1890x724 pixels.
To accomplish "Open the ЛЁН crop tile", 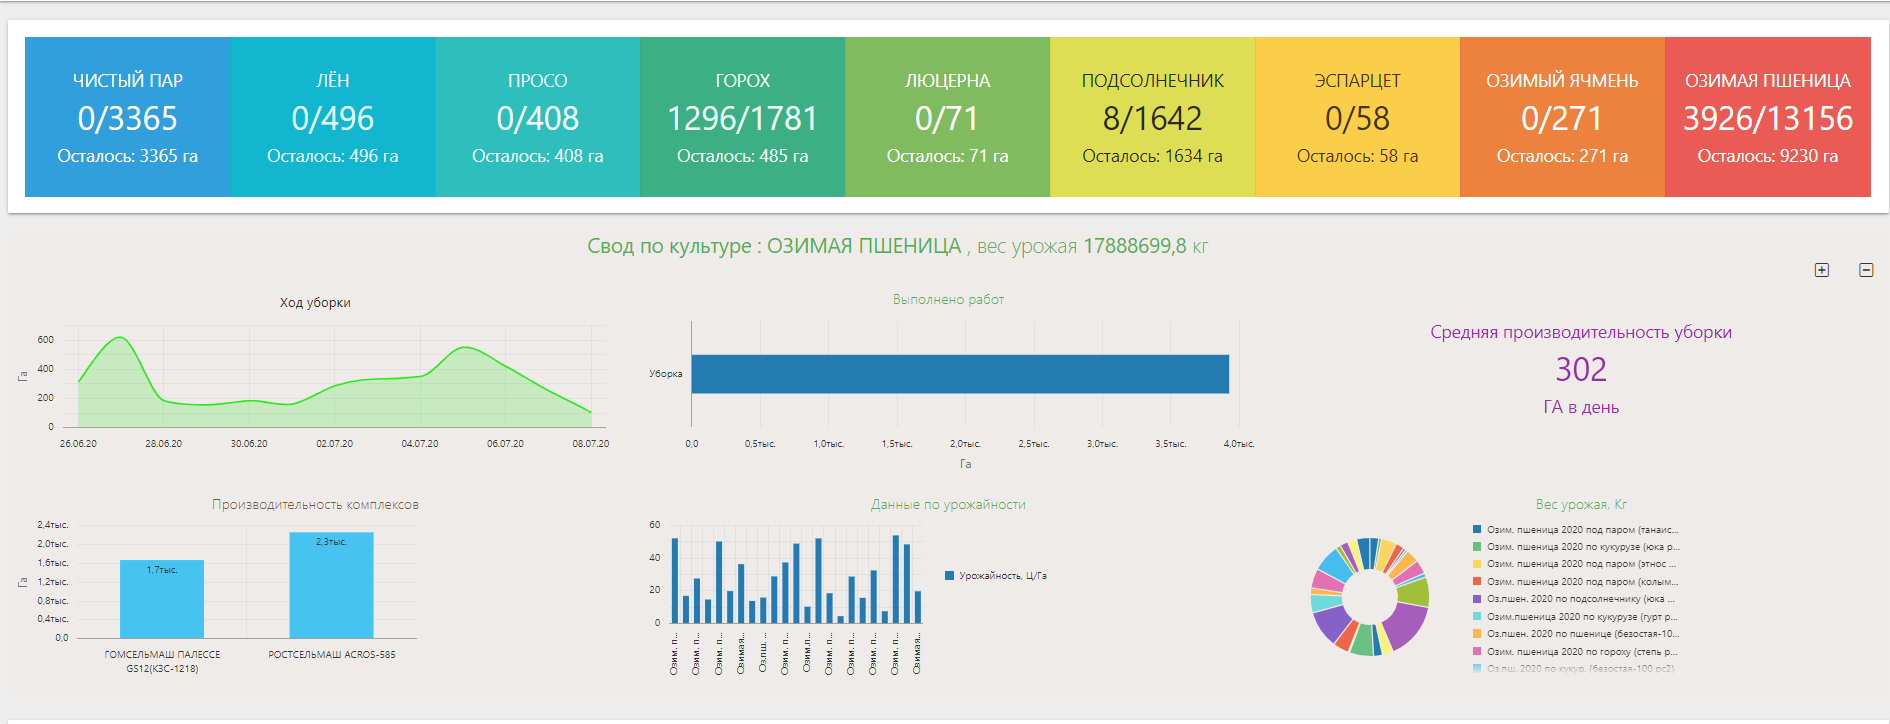I will 333,117.
